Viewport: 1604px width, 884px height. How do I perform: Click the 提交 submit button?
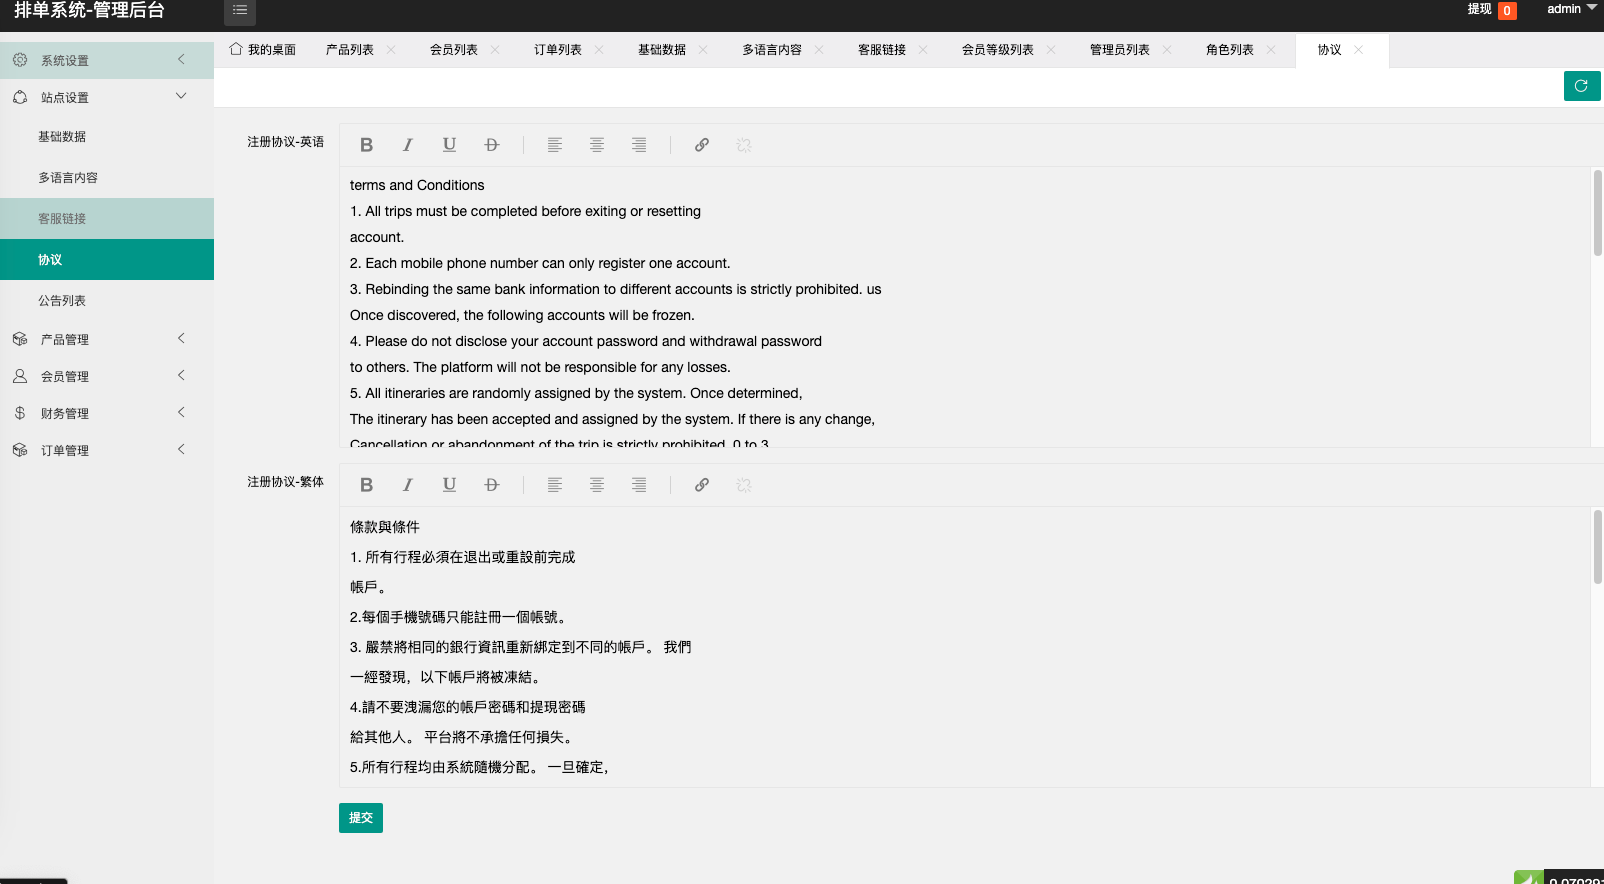coord(360,818)
